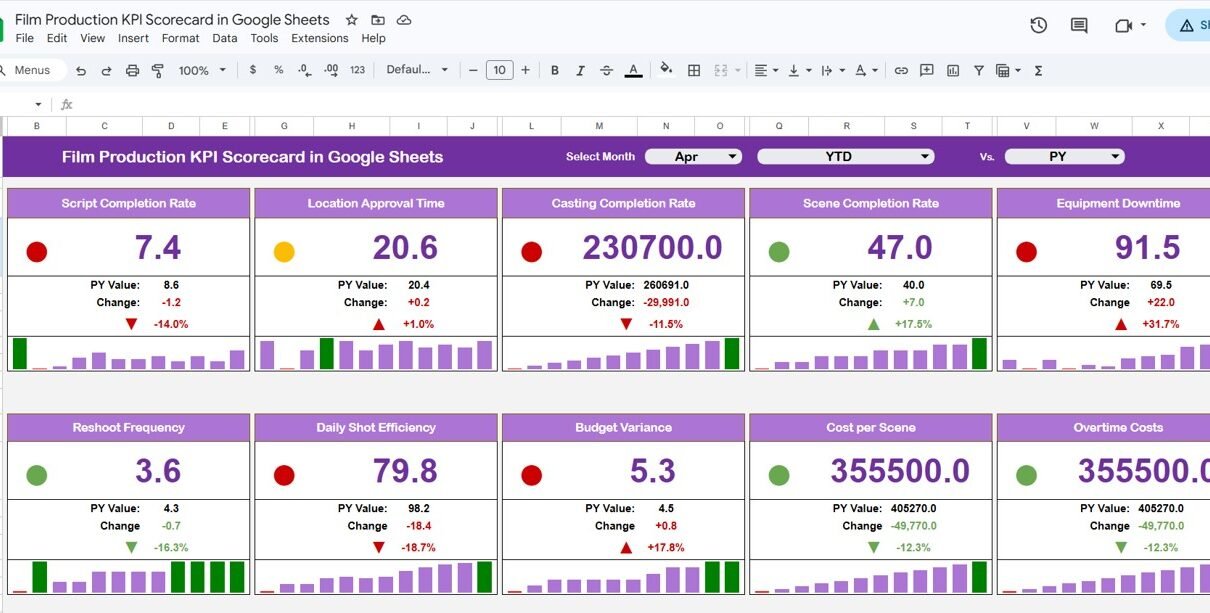Open the YTD dropdown selector
Viewport: 1210px width, 613px height.
845,157
